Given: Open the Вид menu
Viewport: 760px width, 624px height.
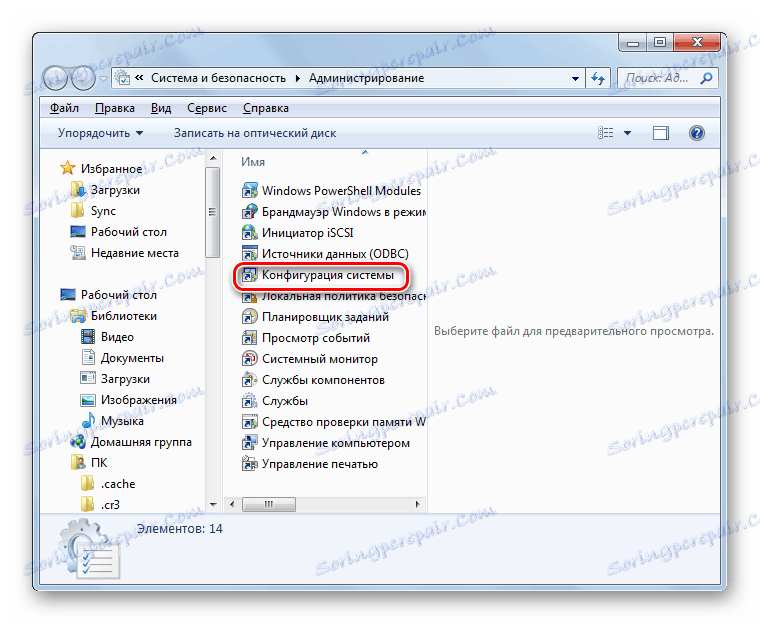Looking at the screenshot, I should (x=160, y=108).
